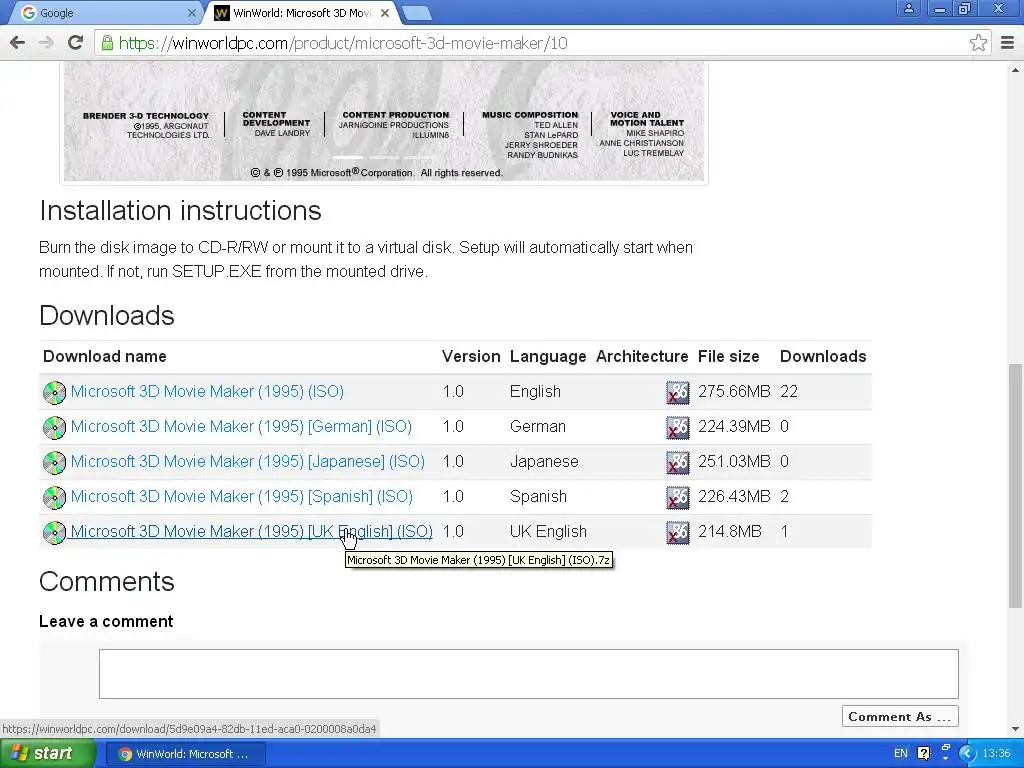The height and width of the screenshot is (768, 1024).
Task: Click x86 icon in Spanish row
Action: (677, 498)
